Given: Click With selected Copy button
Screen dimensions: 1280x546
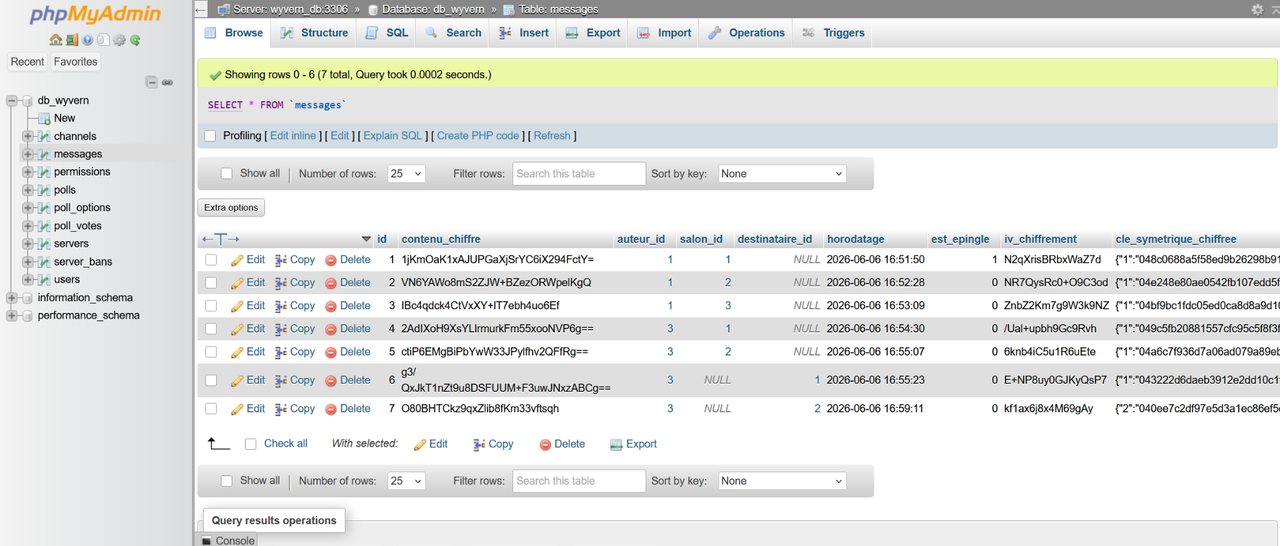Looking at the screenshot, I should [493, 444].
